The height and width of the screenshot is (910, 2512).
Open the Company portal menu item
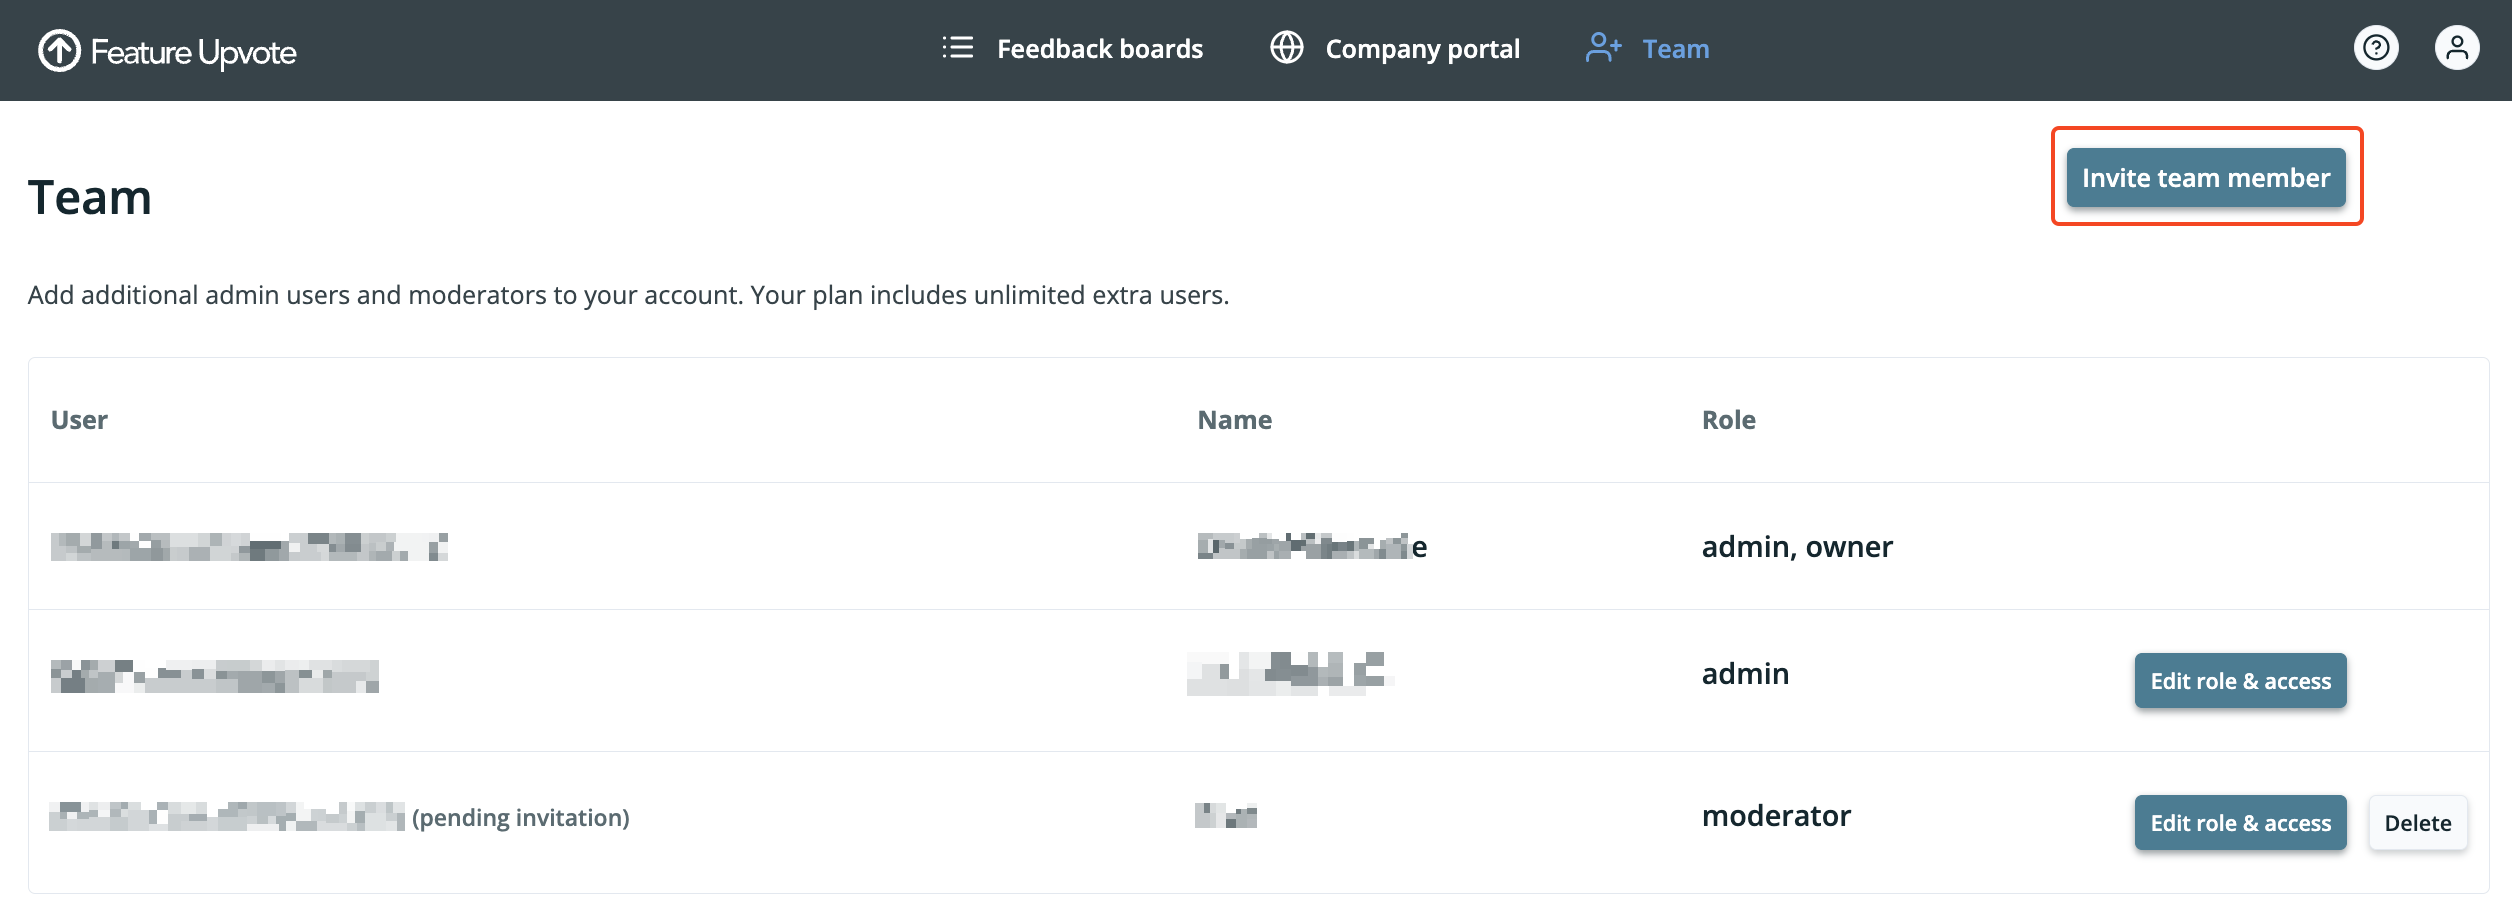pos(1422,49)
